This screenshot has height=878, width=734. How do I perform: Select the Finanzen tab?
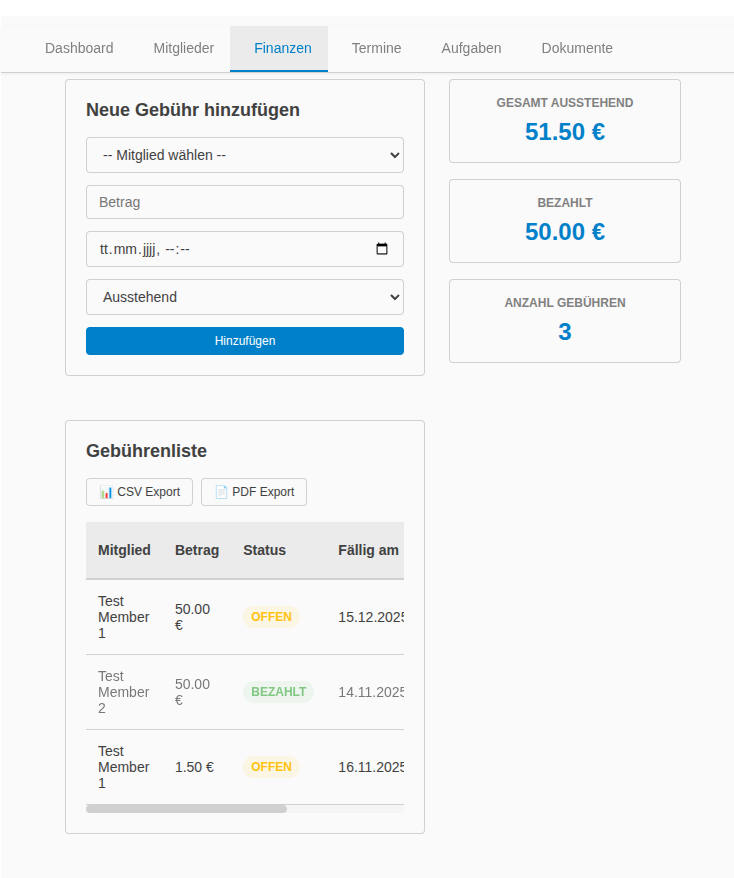tap(282, 48)
